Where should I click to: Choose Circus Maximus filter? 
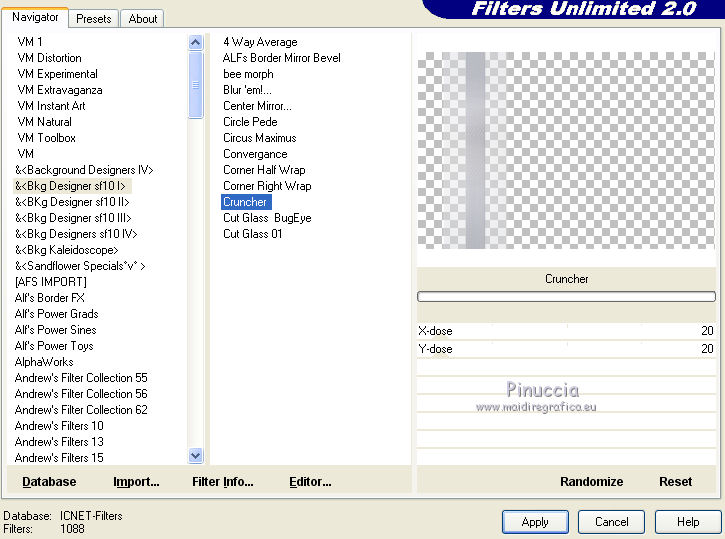coord(259,138)
